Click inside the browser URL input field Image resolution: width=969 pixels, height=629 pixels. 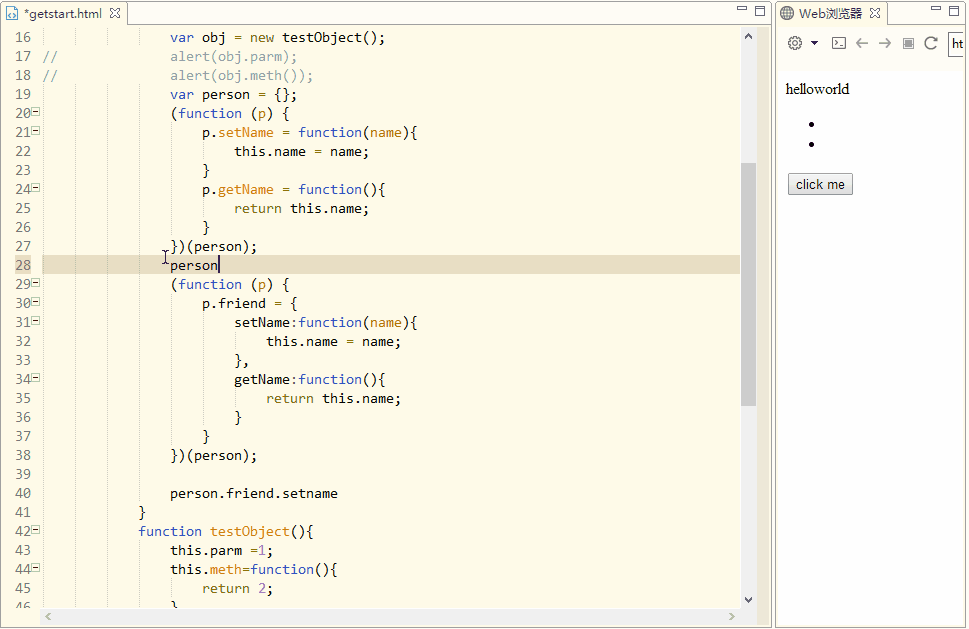click(957, 43)
